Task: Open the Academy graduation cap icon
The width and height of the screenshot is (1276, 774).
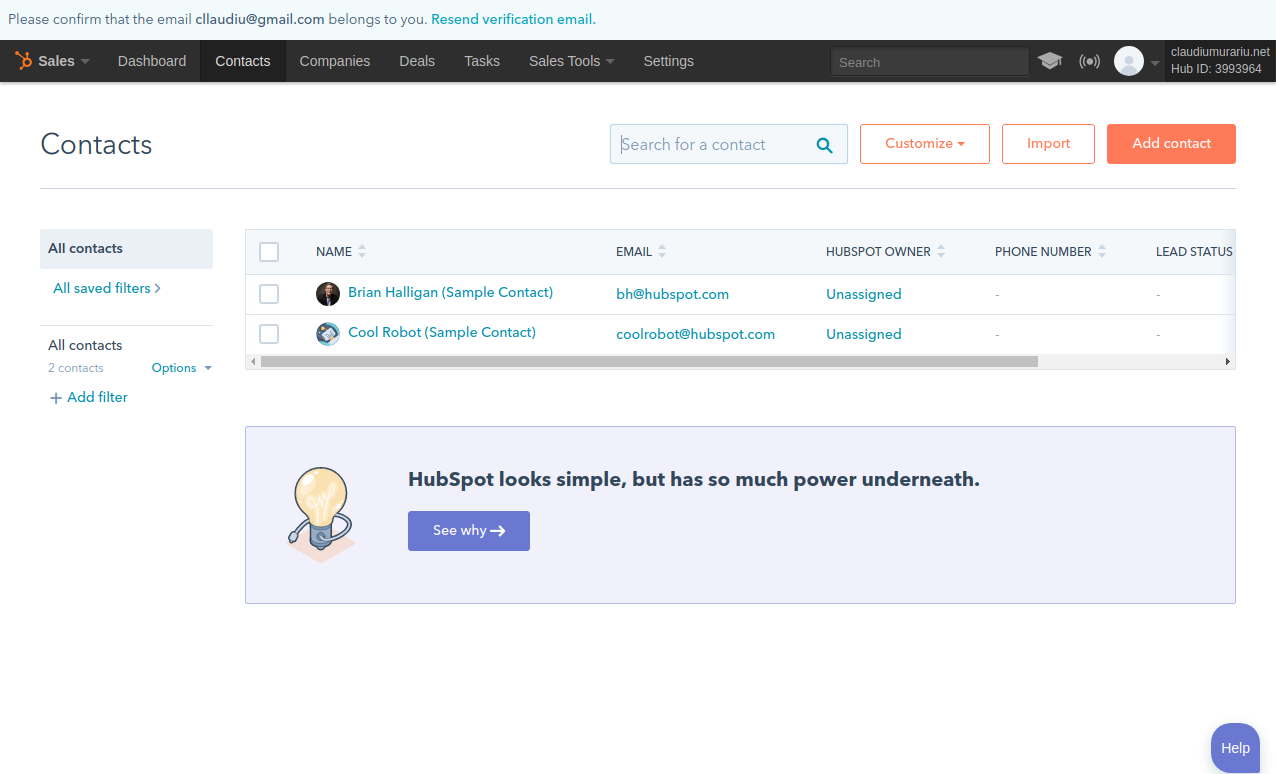Action: tap(1050, 61)
